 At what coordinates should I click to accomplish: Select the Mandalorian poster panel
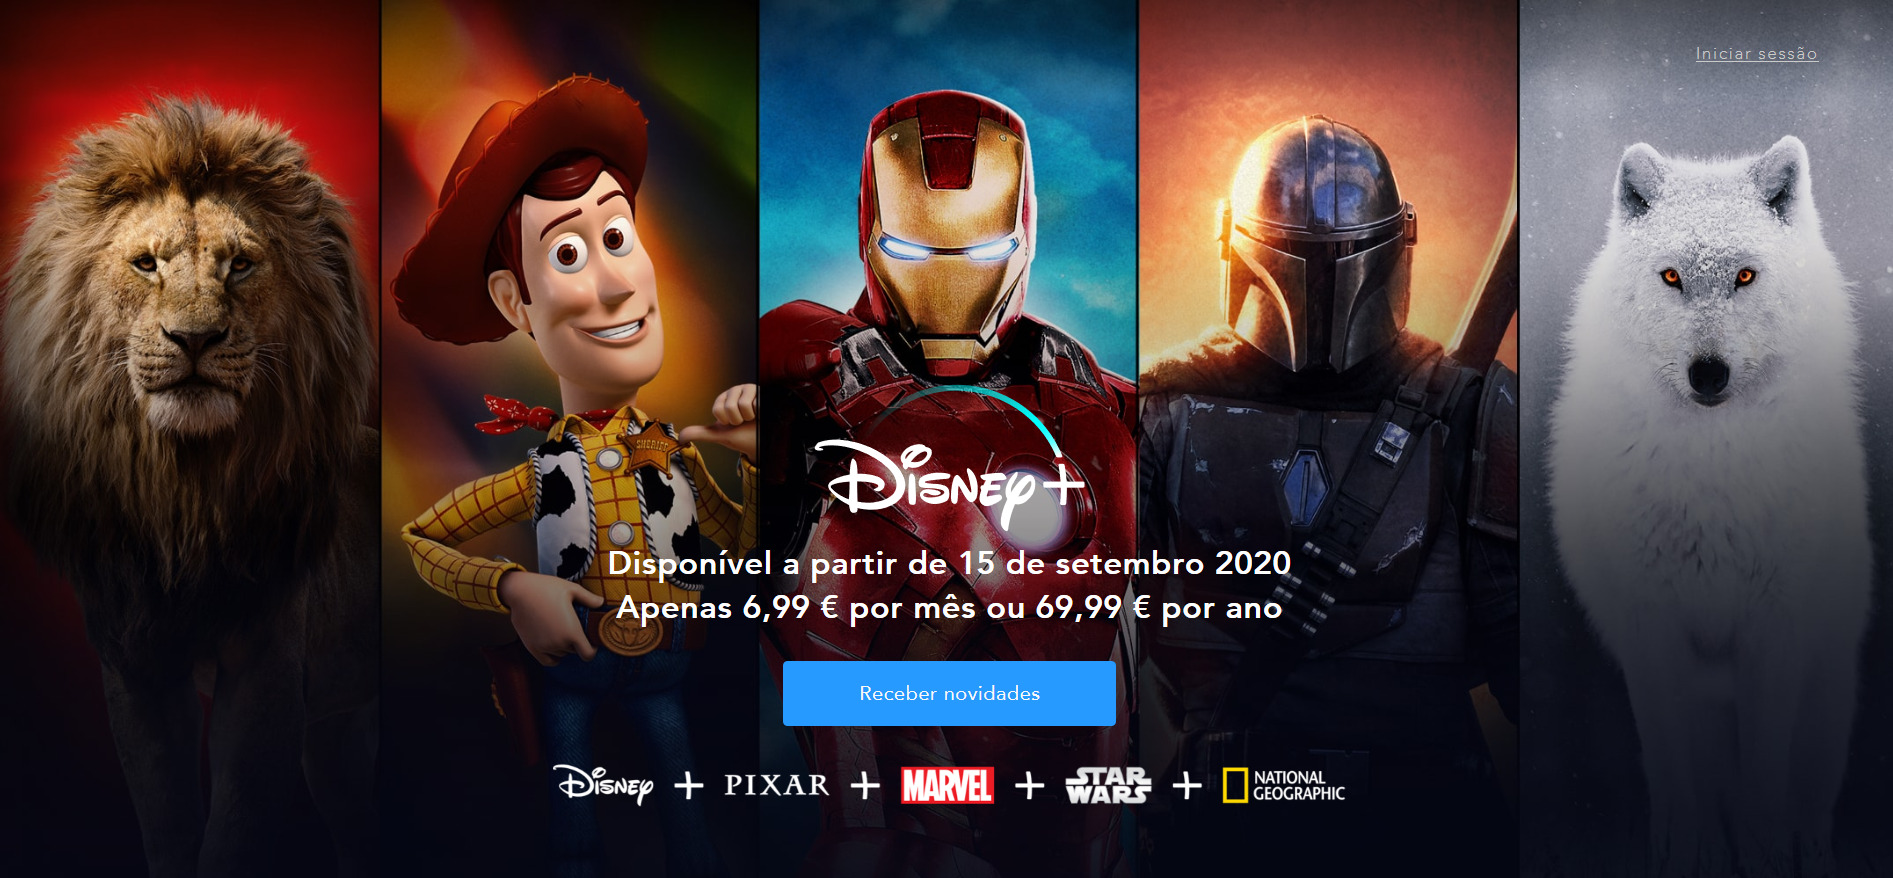[1328, 439]
